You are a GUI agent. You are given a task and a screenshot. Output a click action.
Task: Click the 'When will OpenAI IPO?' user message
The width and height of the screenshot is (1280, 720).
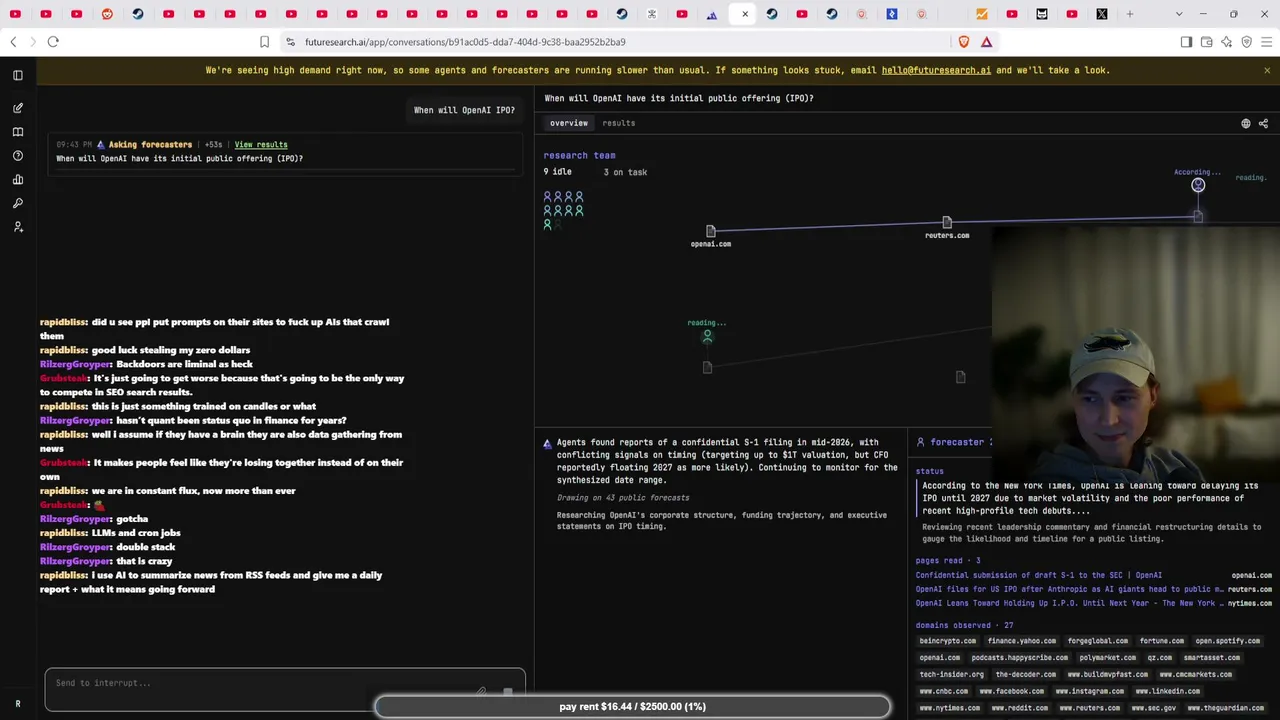[464, 110]
